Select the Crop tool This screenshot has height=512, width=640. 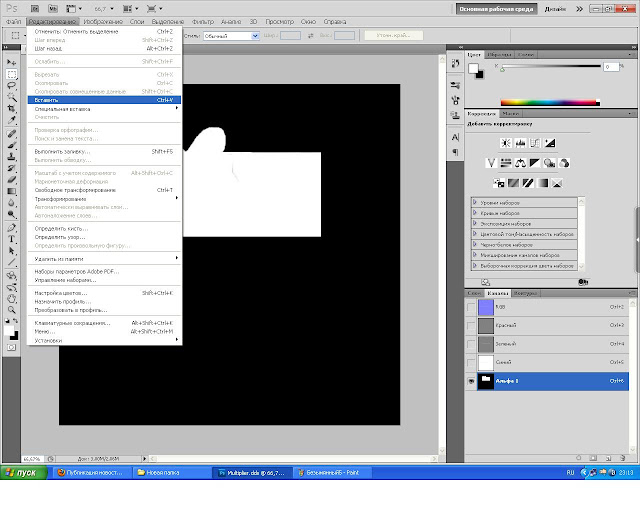(11, 109)
